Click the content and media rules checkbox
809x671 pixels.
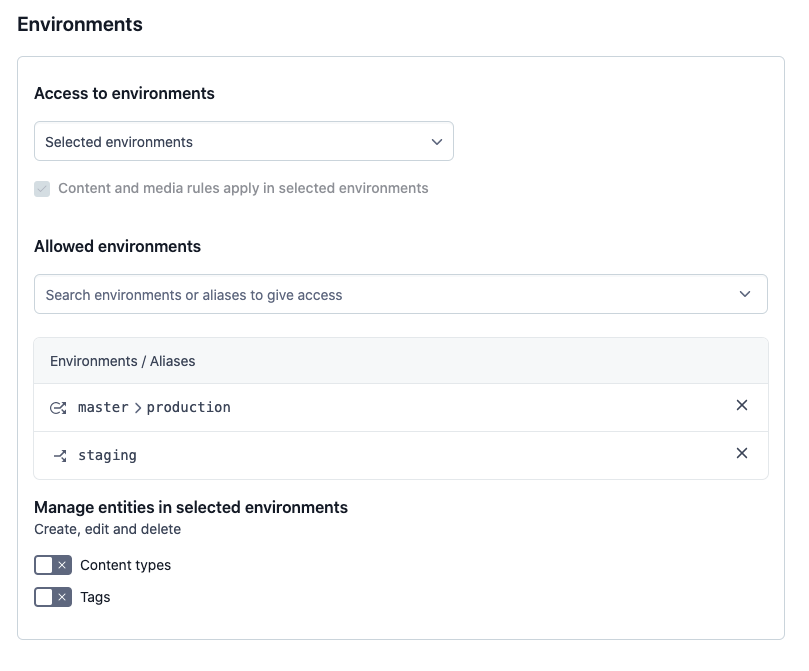tap(42, 188)
